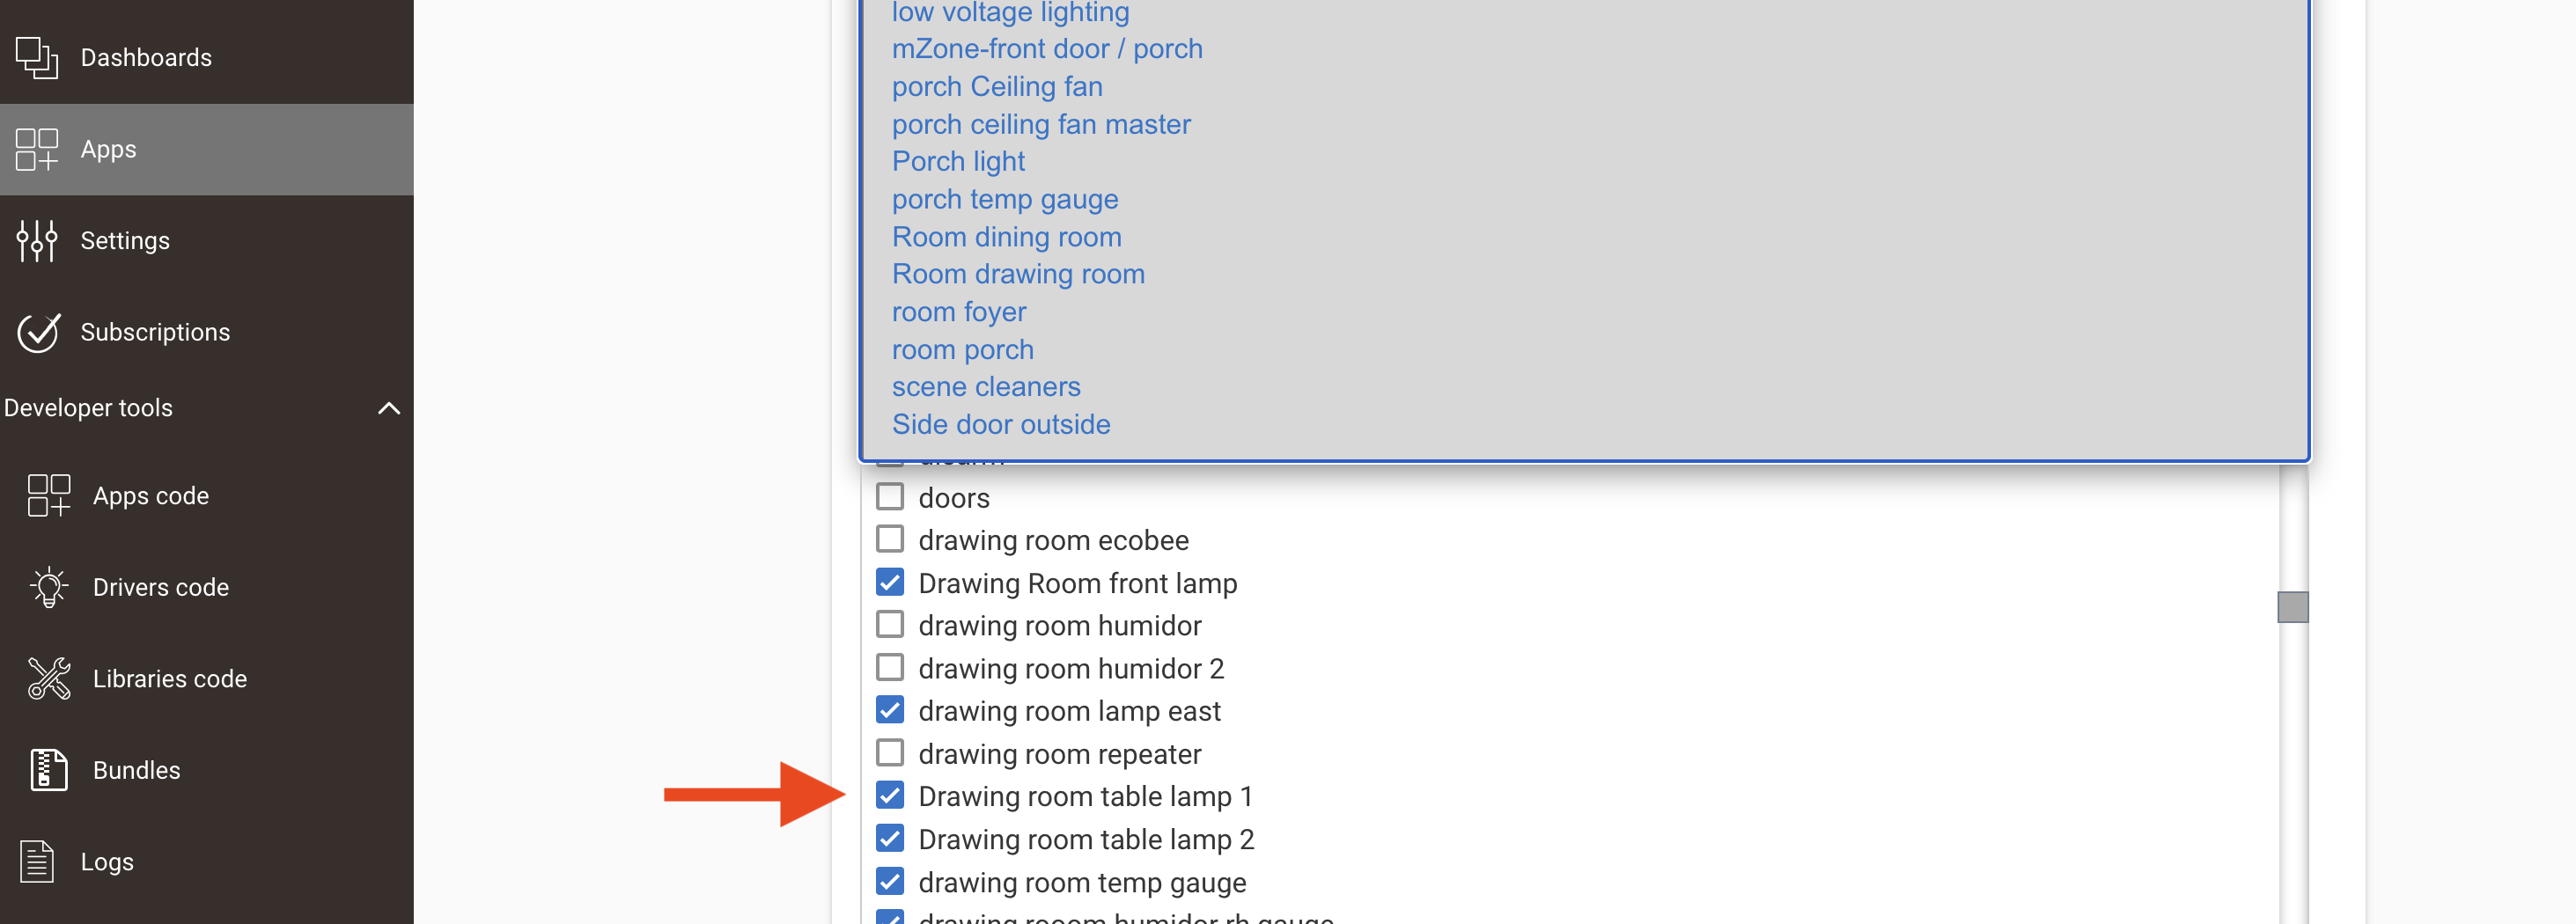The width and height of the screenshot is (2576, 924).
Task: Uncheck Drawing room table lamp 1
Action: click(890, 796)
